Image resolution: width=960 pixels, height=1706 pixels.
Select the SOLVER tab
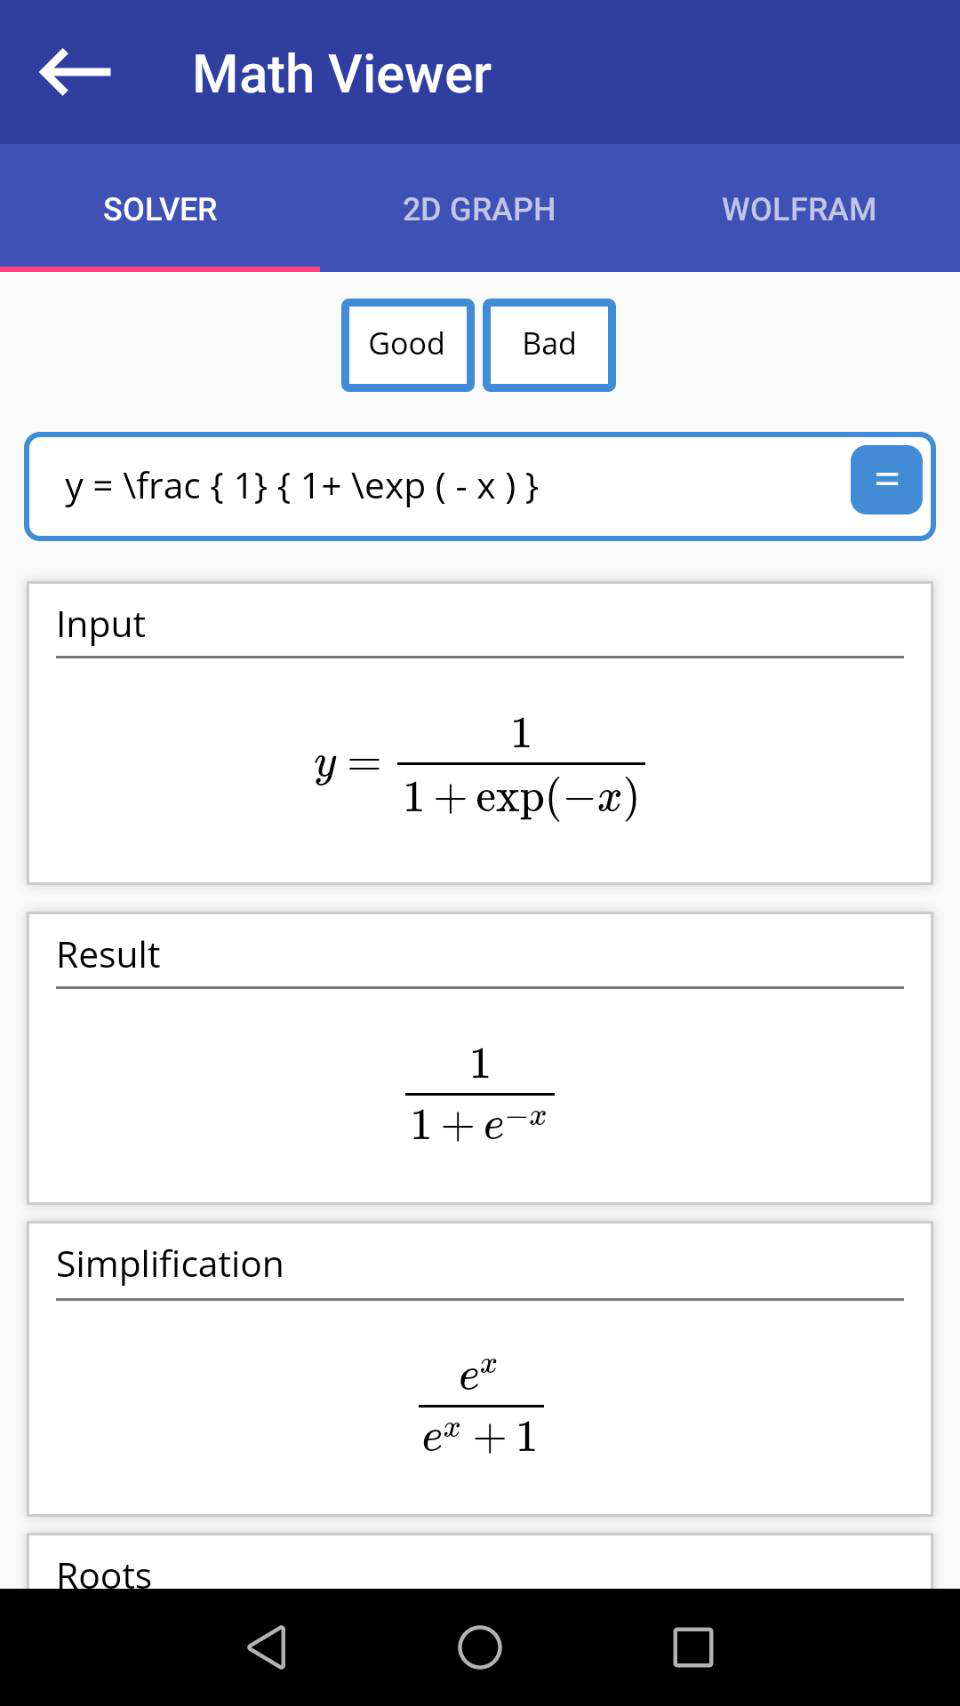[159, 209]
